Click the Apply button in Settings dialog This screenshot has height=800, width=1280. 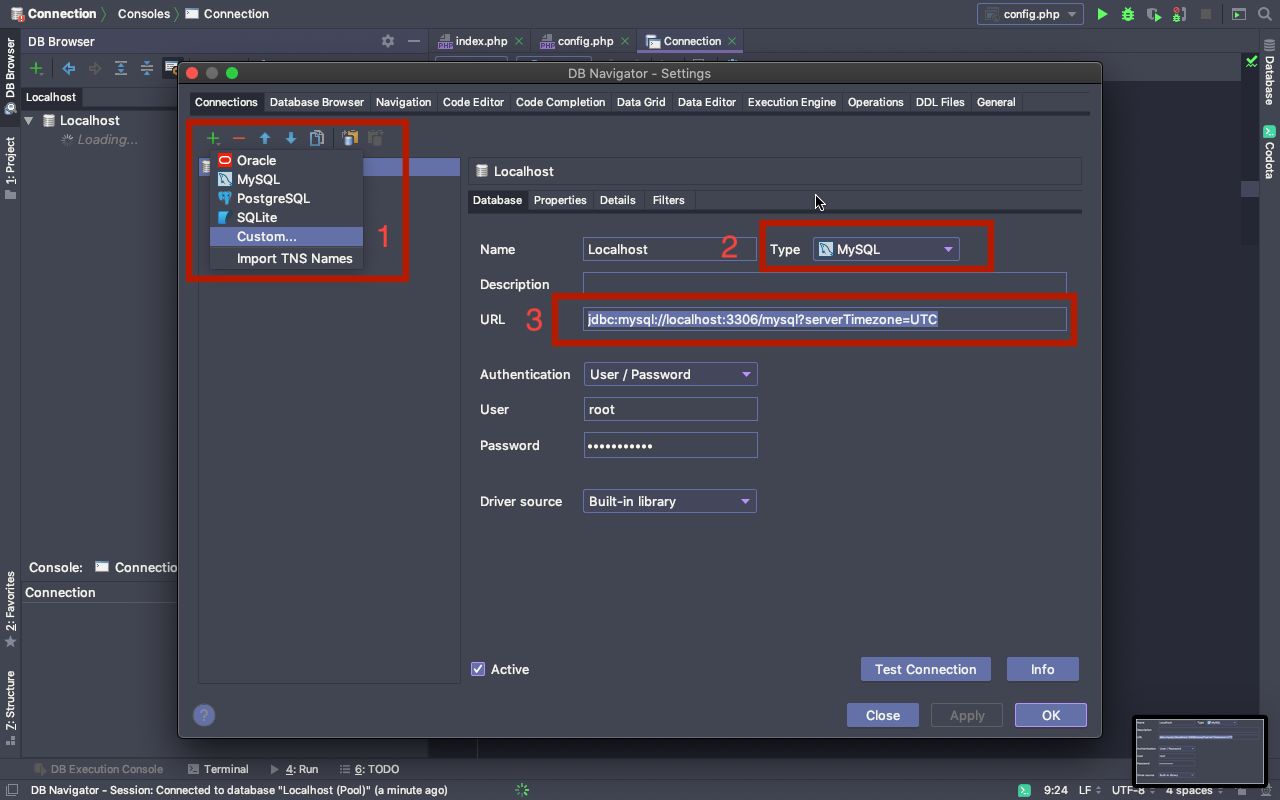[x=967, y=715]
